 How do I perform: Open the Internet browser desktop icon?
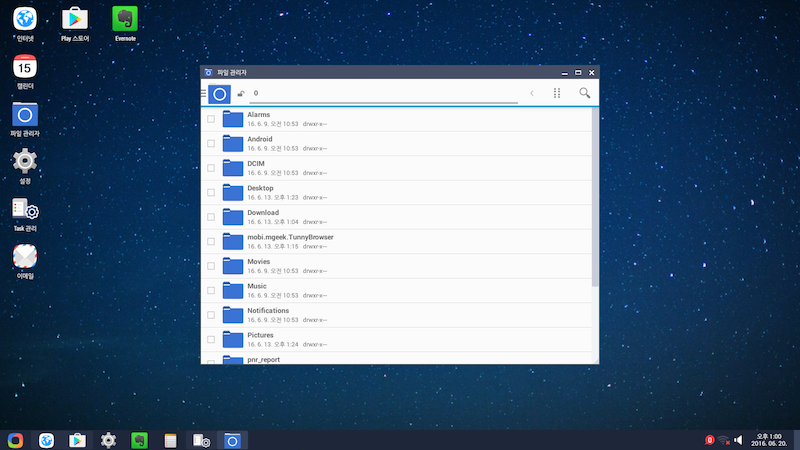pos(24,19)
